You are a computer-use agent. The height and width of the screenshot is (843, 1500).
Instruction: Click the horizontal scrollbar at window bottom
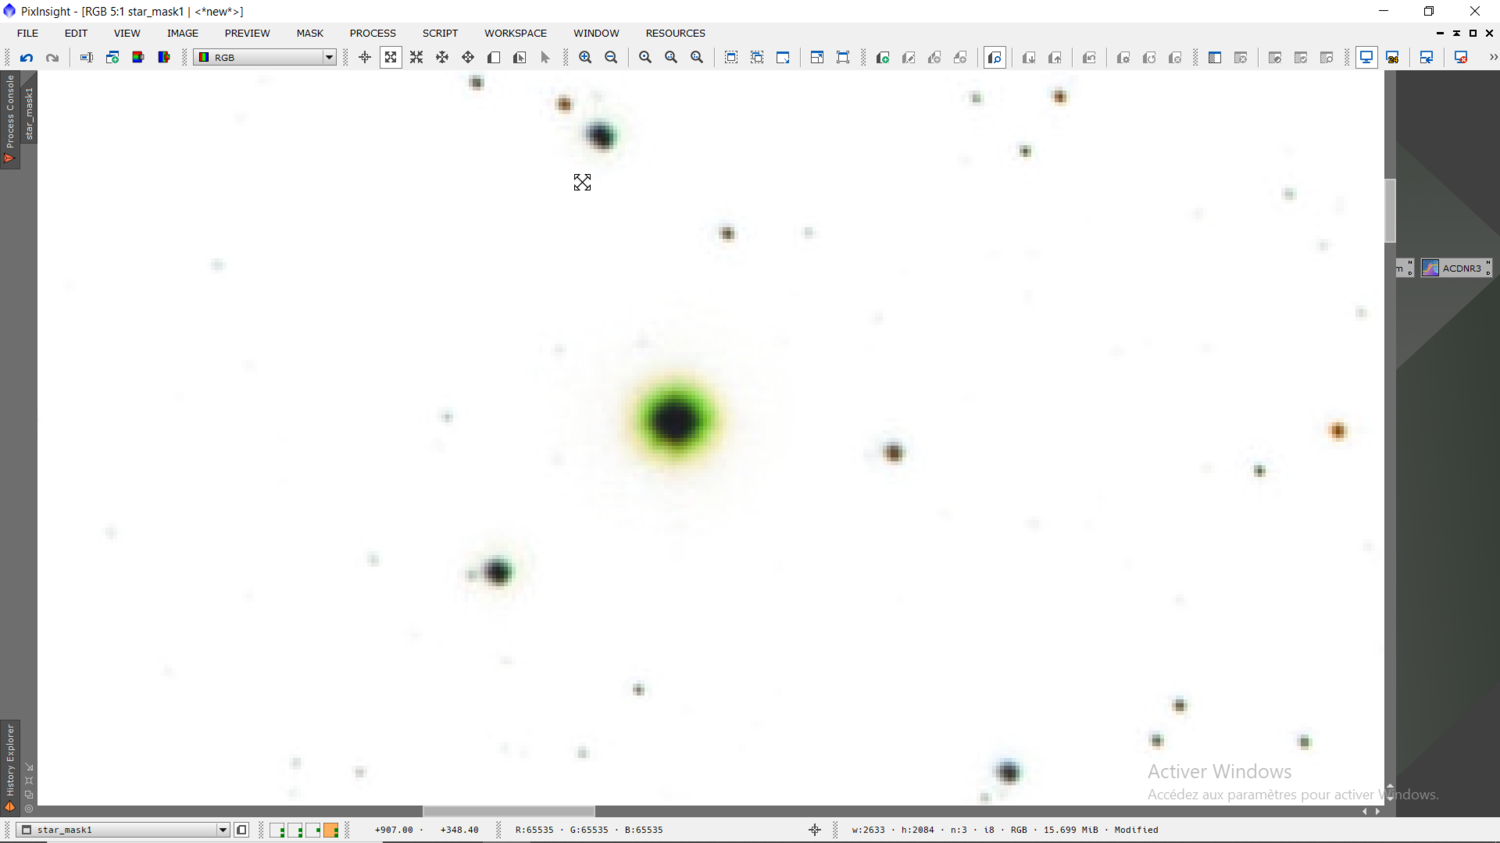[508, 811]
